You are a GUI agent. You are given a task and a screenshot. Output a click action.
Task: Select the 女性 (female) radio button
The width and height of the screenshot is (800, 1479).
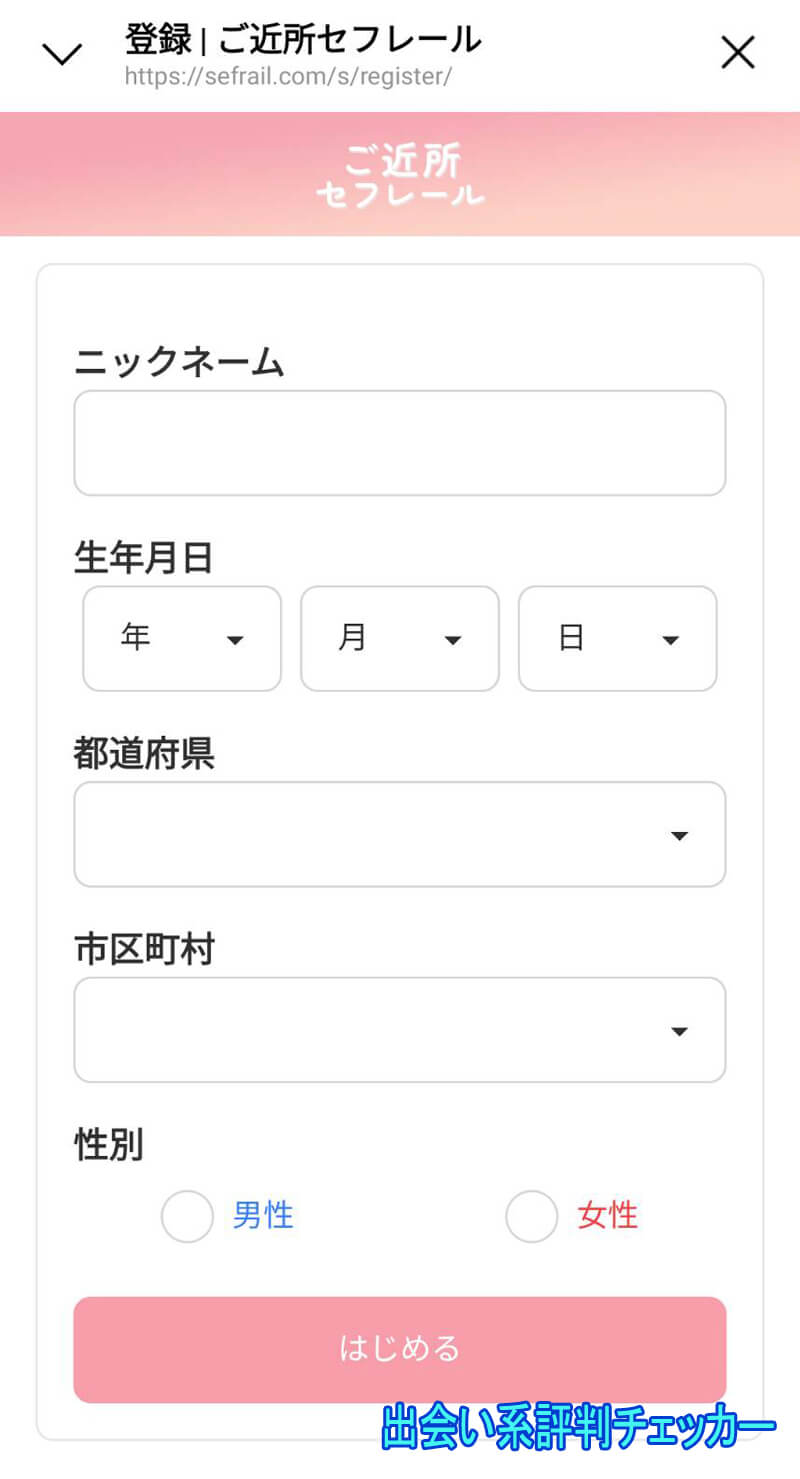[x=531, y=1216]
